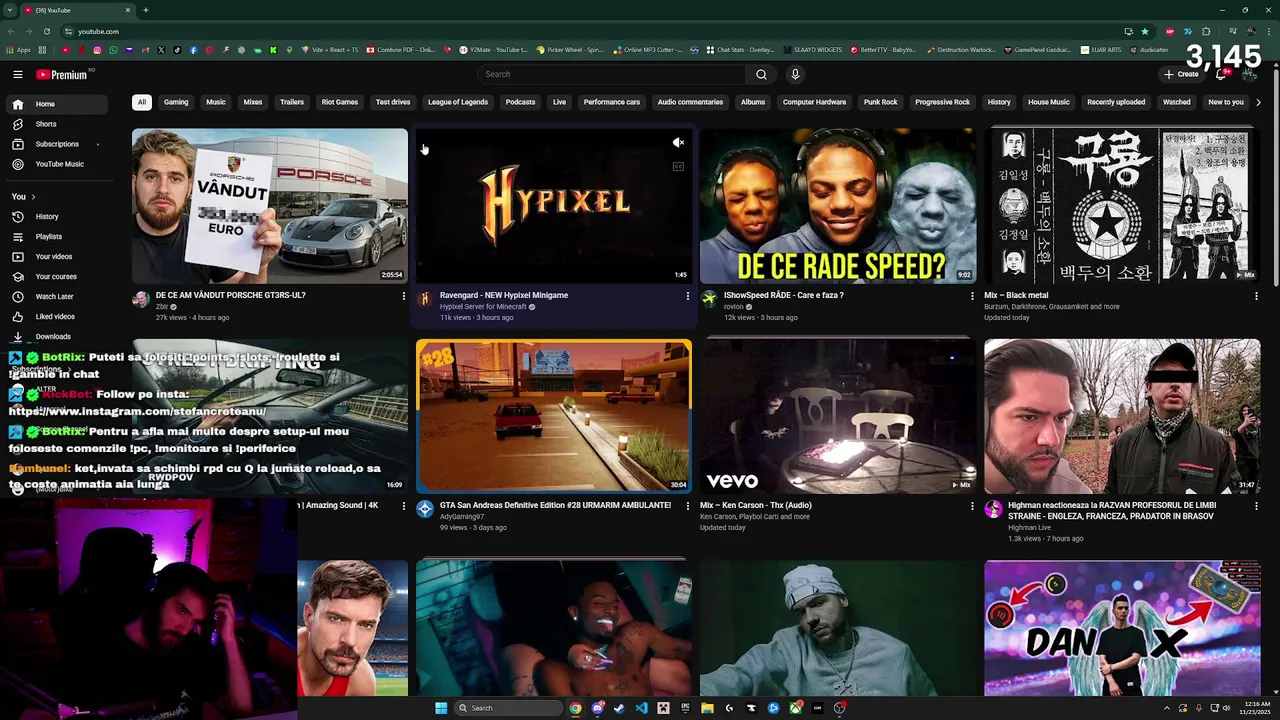Open Chrome tab search dropdown
Viewport: 1280px width, 720px height.
10,10
